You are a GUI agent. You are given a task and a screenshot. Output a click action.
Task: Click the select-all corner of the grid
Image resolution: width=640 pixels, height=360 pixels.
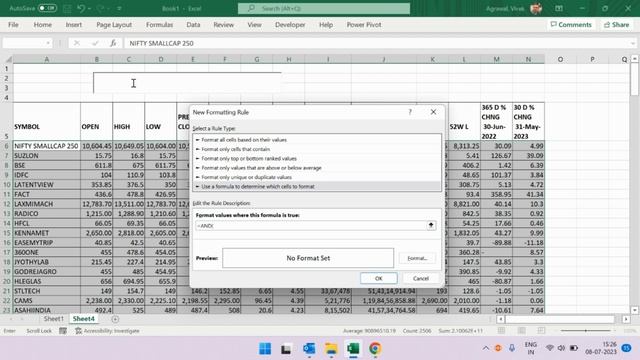pyautogui.click(x=8, y=60)
